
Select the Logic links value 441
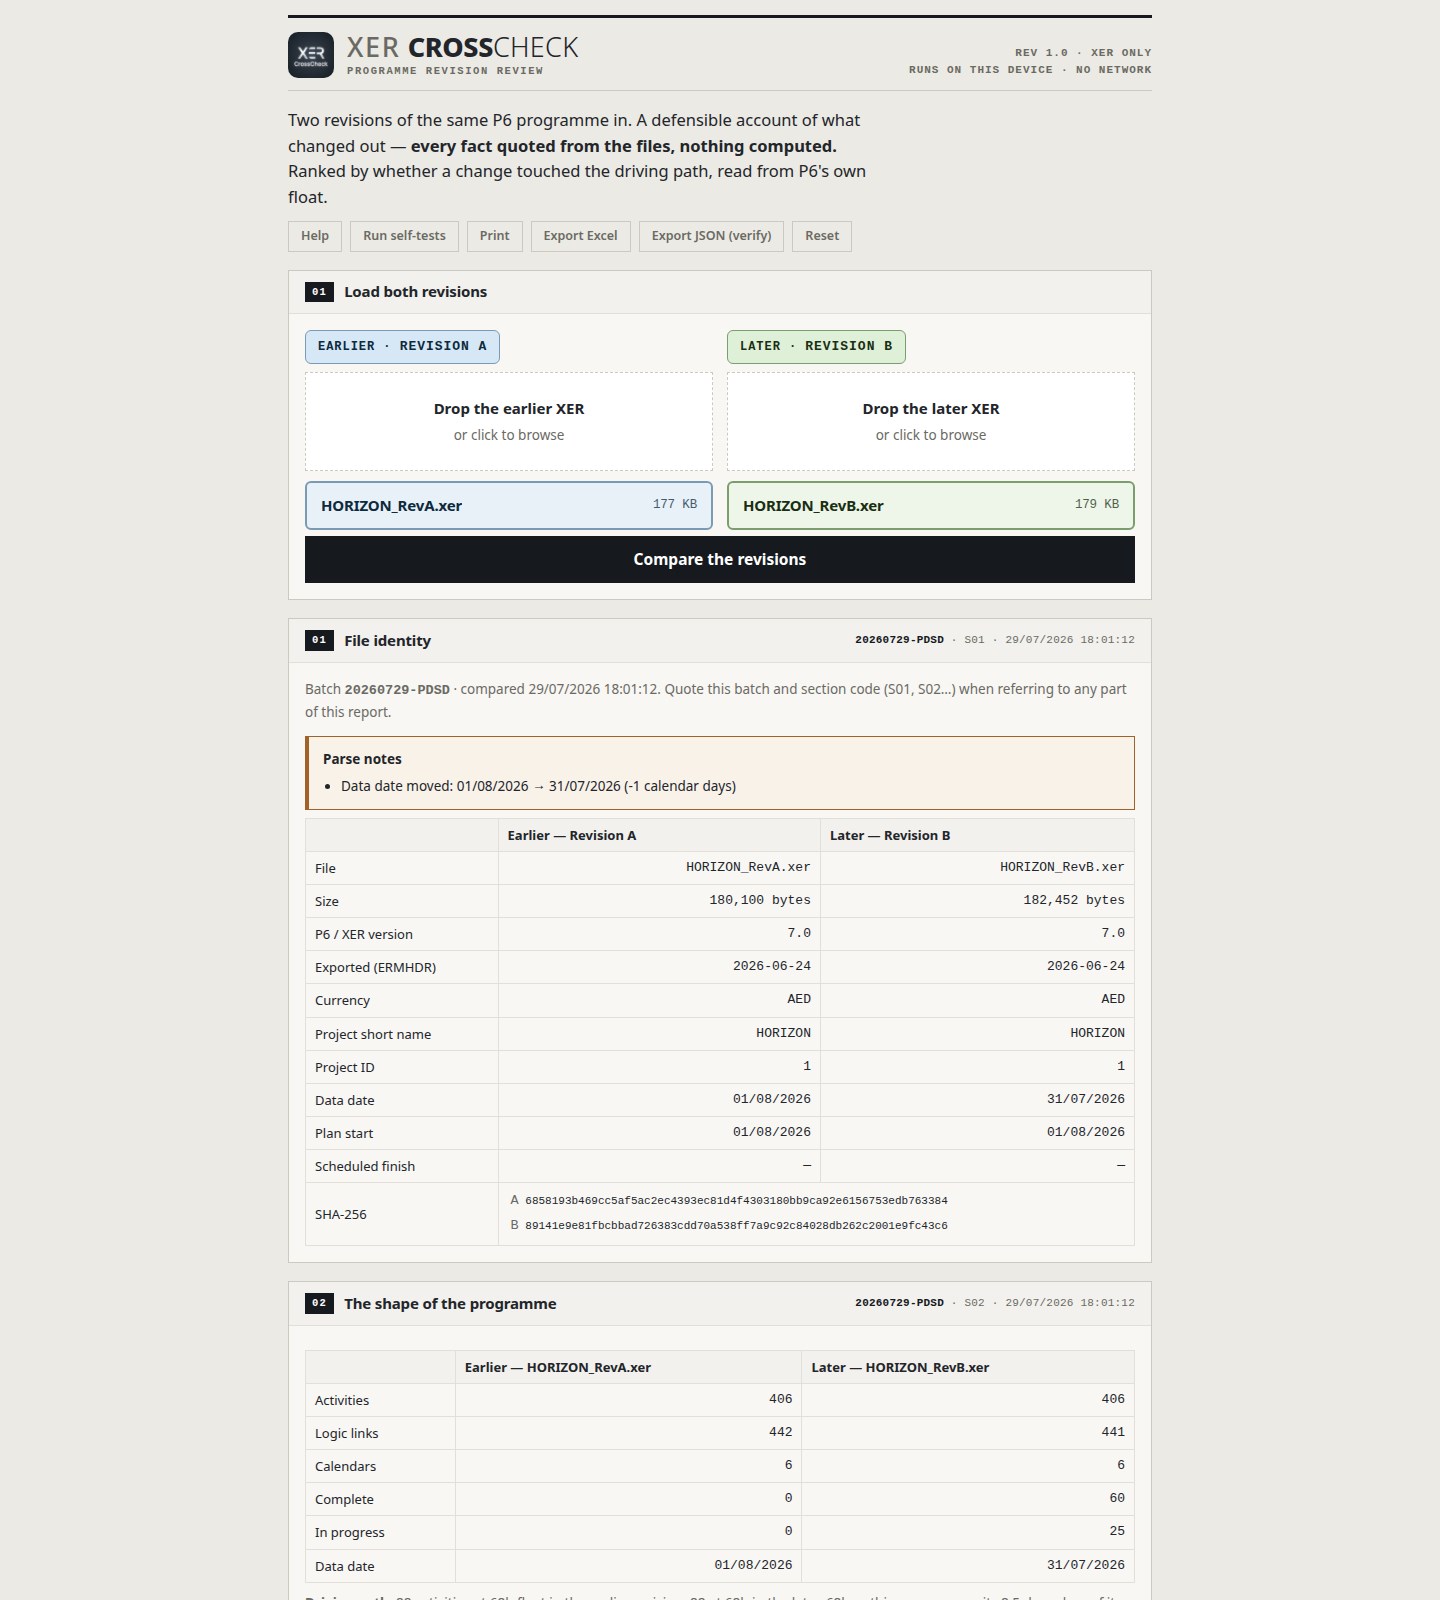(1113, 1432)
